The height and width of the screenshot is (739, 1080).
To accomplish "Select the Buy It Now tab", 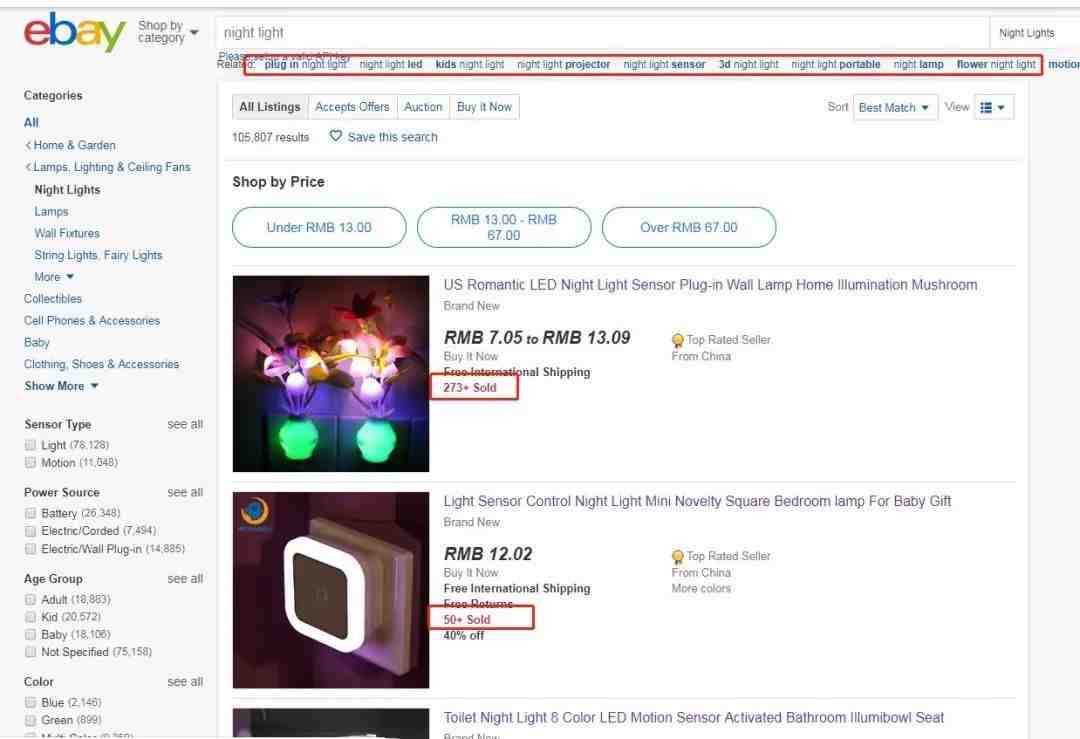I will [x=484, y=107].
